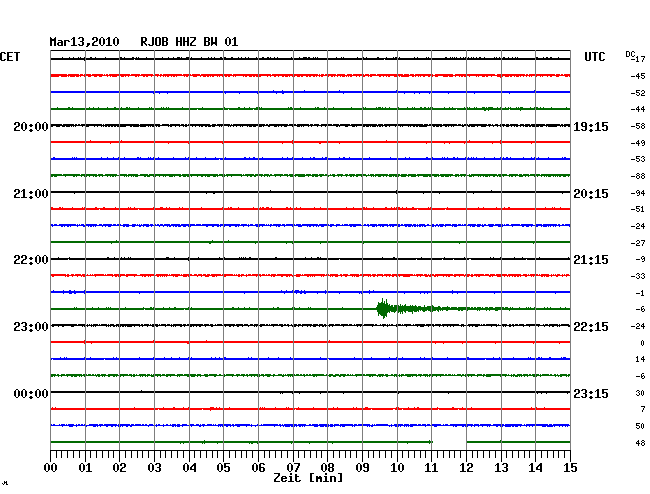Click the DC value -27

pyautogui.click(x=638, y=243)
